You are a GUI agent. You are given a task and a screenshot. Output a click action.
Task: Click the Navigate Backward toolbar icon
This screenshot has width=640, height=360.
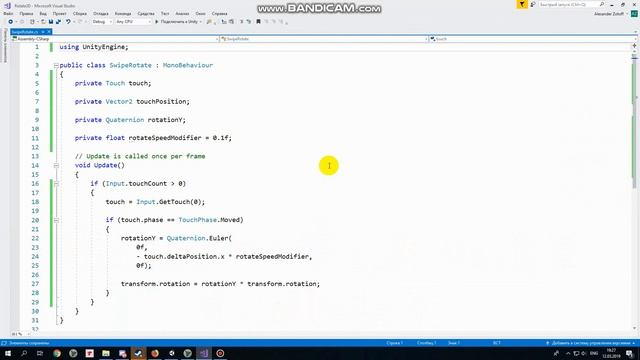pos(11,22)
